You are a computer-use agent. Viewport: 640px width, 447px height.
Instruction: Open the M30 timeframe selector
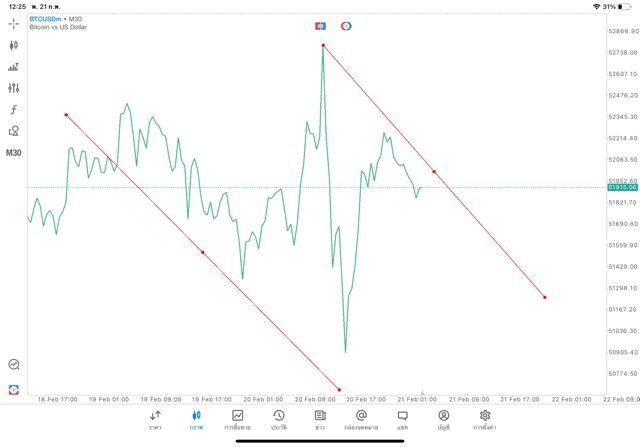14,153
